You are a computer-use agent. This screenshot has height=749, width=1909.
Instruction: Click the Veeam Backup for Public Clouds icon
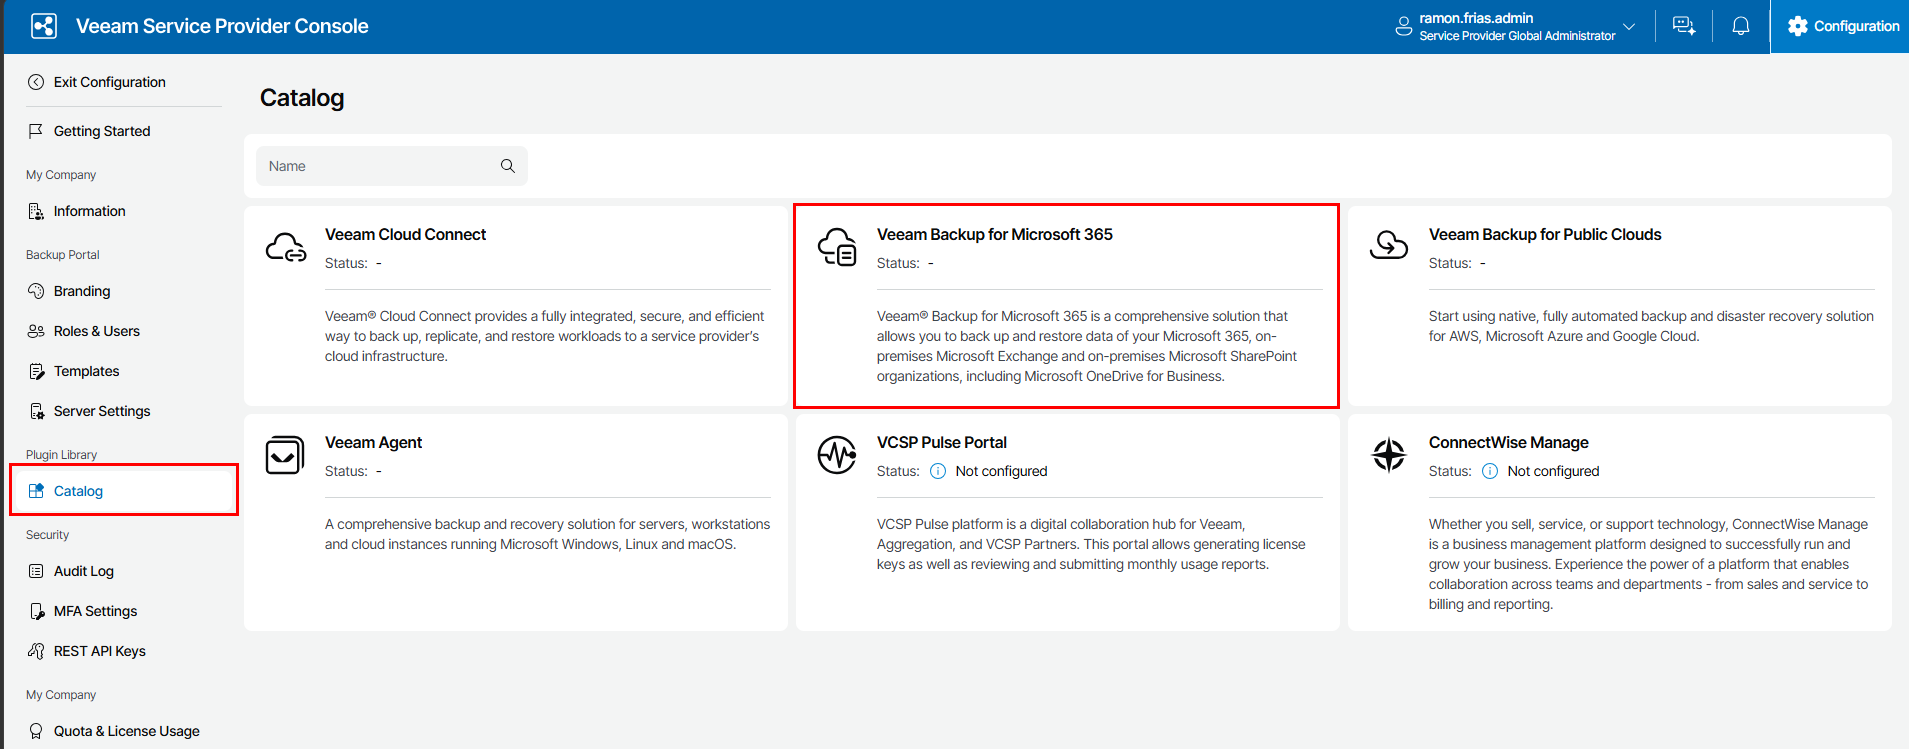point(1389,244)
